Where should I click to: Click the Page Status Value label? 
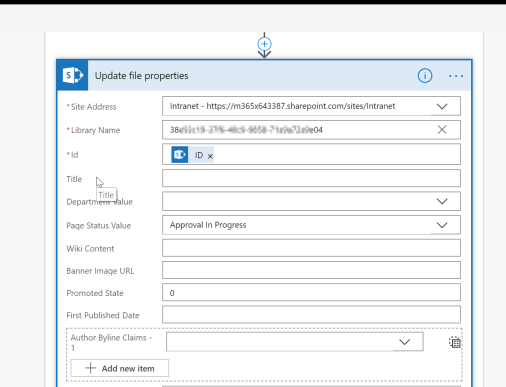click(x=99, y=226)
